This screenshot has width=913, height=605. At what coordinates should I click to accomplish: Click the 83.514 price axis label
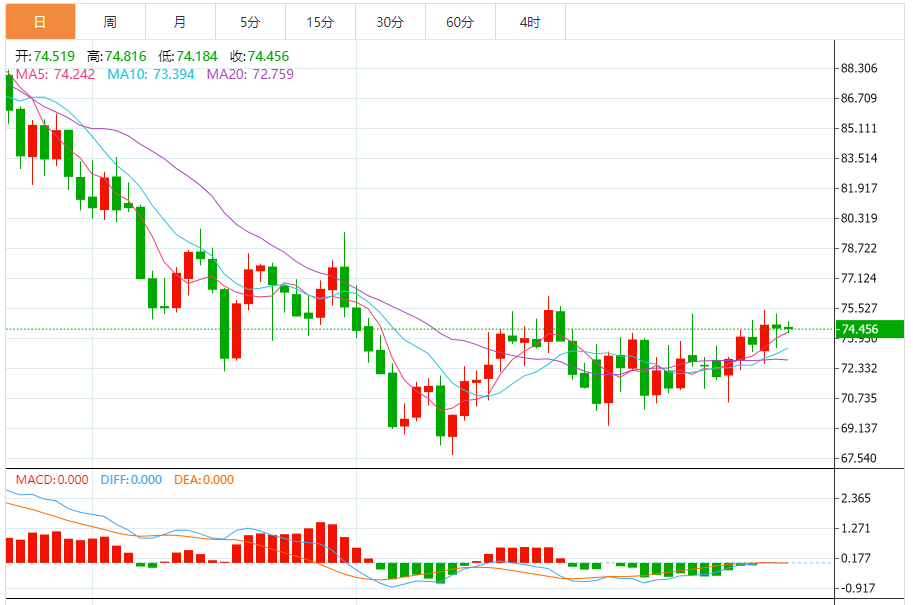859,158
